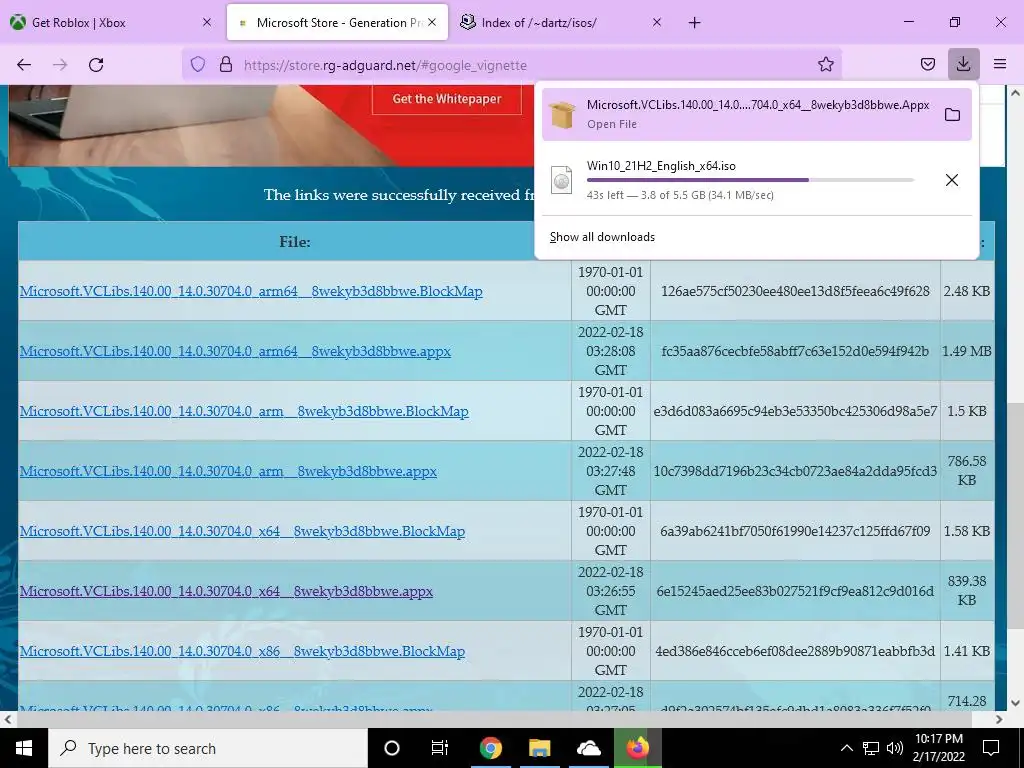
Task: Select hash starting with e3d6d083a6695c94
Action: [x=795, y=411]
